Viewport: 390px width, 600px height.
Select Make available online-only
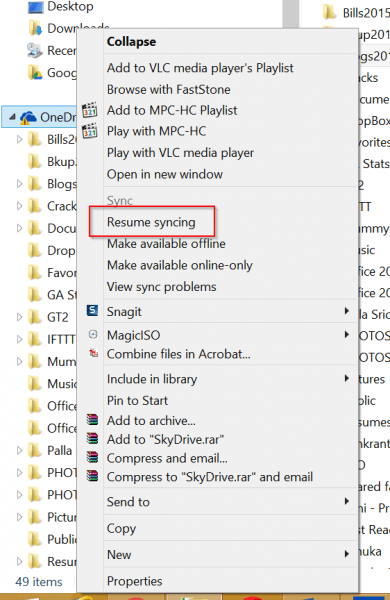pyautogui.click(x=179, y=265)
